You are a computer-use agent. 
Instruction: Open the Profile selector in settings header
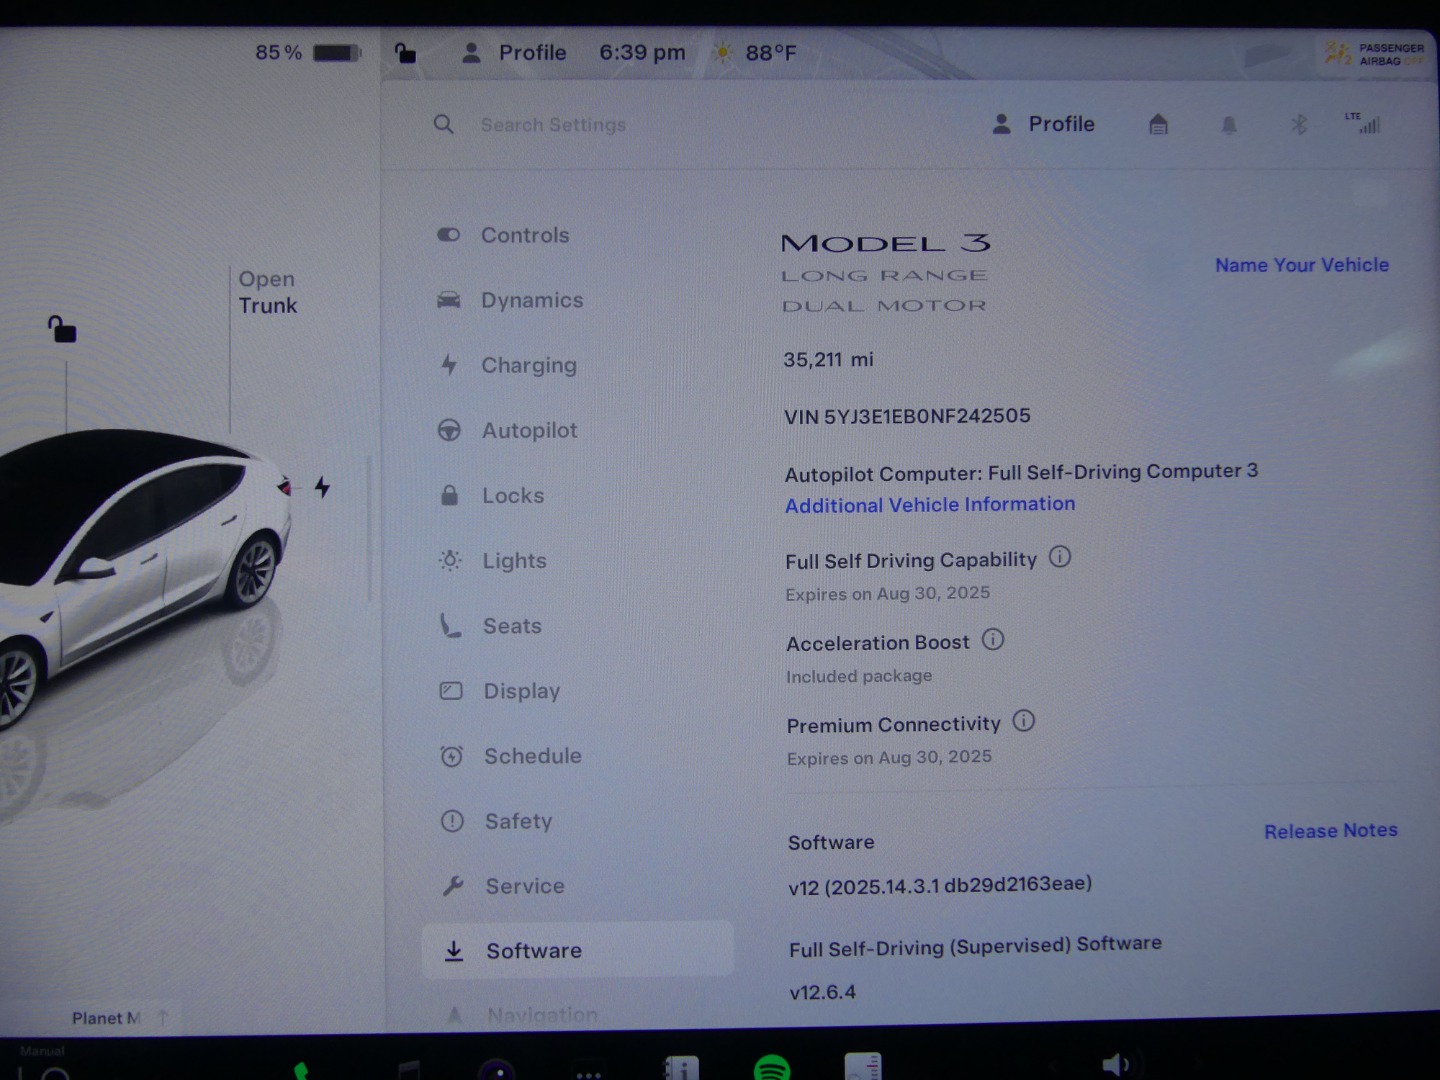(1044, 124)
